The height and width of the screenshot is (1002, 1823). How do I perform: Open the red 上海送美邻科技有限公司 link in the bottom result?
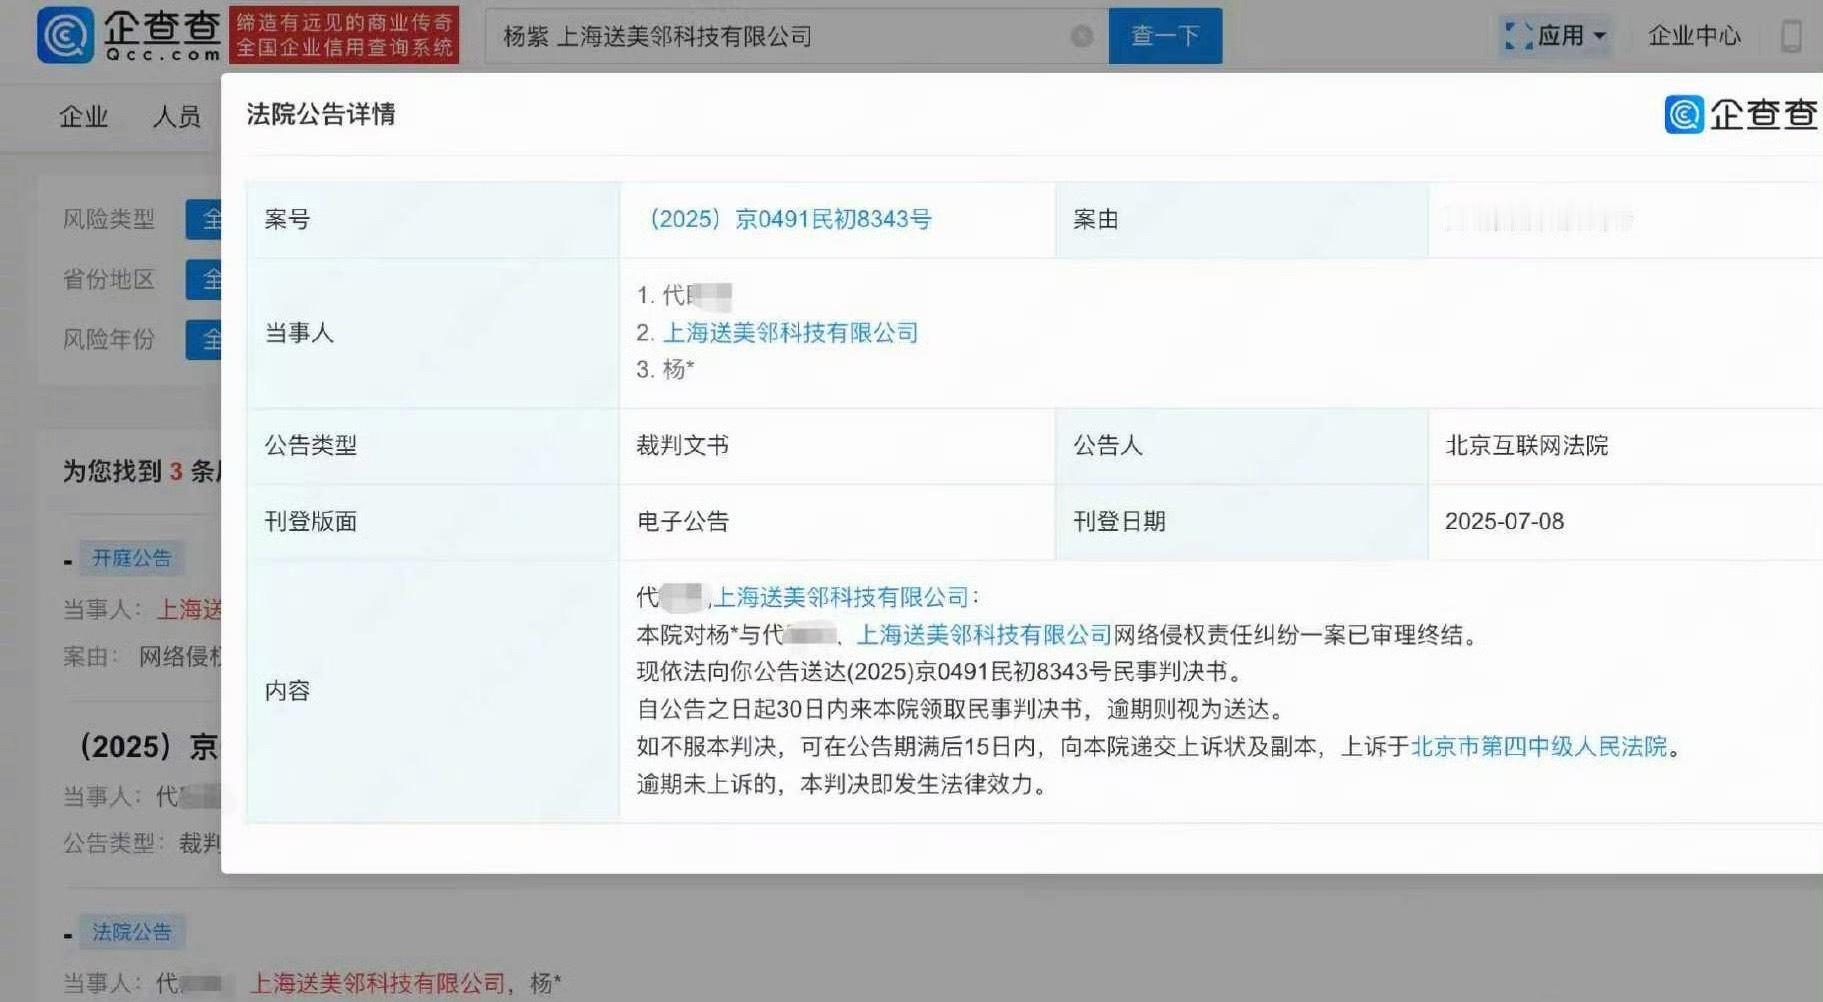point(377,983)
